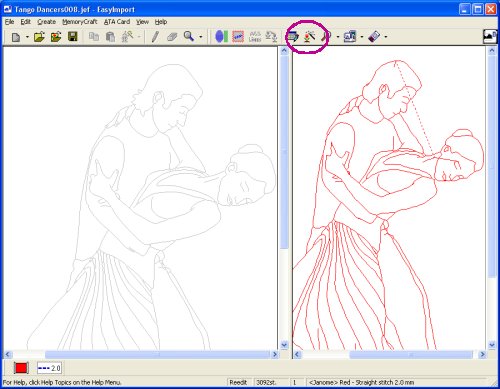Open the ATA Card menu
This screenshot has height=389, width=500.
point(117,22)
